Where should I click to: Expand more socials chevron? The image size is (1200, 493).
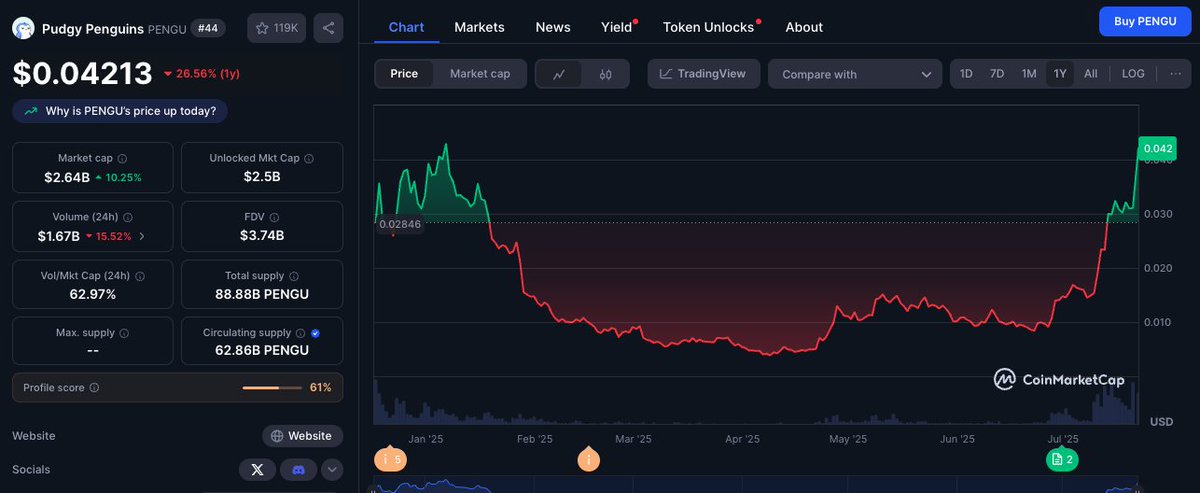(x=332, y=469)
